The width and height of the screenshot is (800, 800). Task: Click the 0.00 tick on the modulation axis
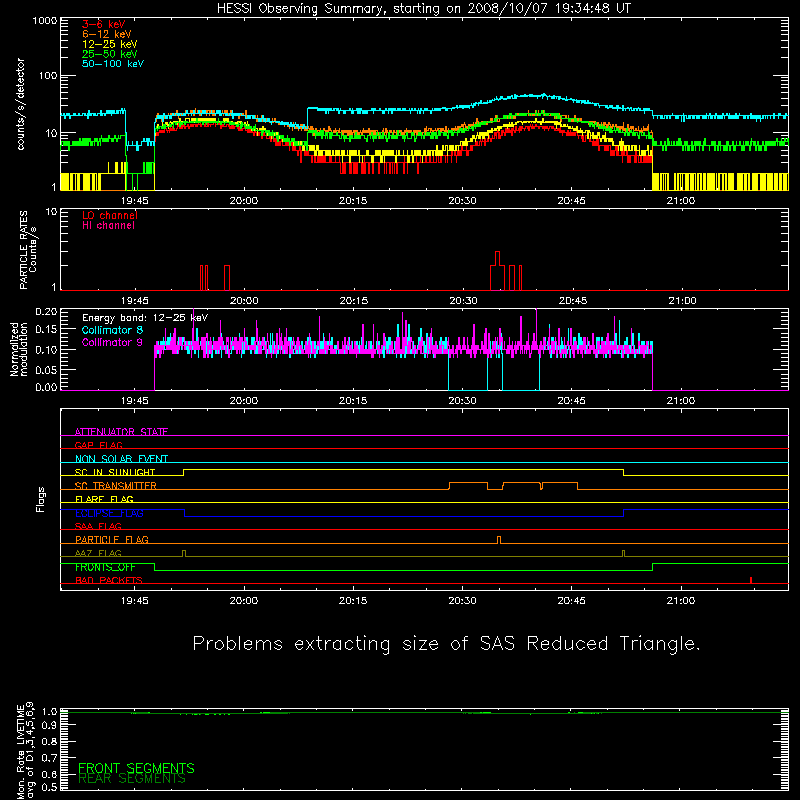[x=46, y=387]
